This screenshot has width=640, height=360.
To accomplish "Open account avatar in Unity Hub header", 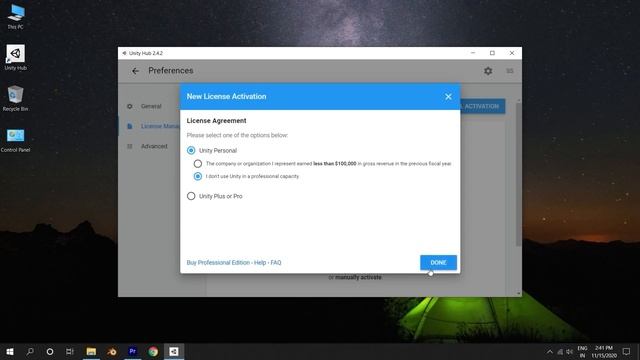I will click(x=509, y=71).
